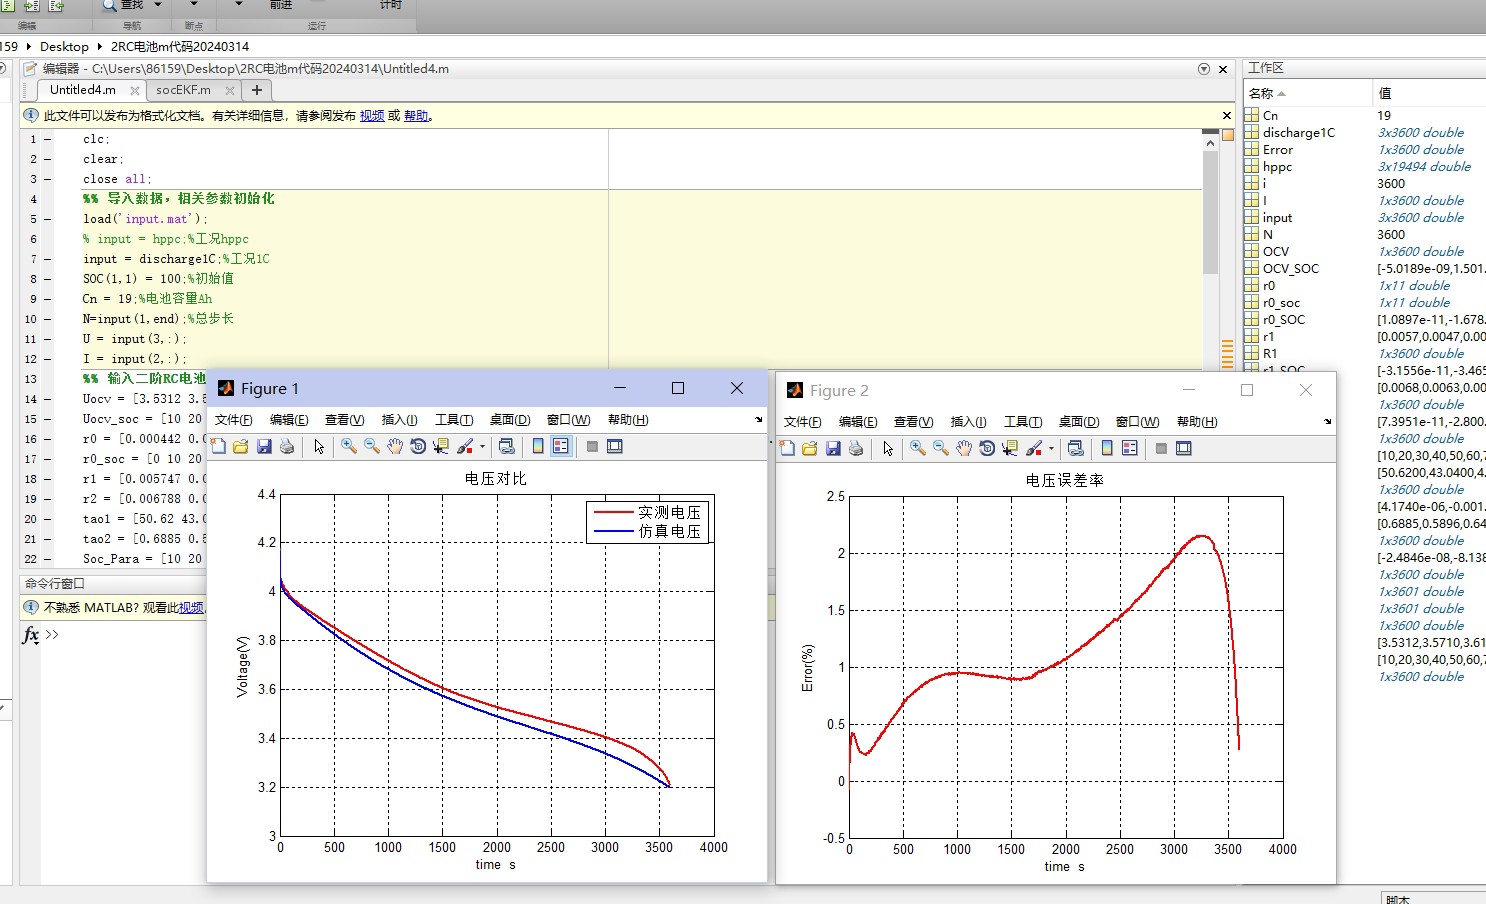Click red 实测电压 legend entry in Figure 1

(647, 512)
